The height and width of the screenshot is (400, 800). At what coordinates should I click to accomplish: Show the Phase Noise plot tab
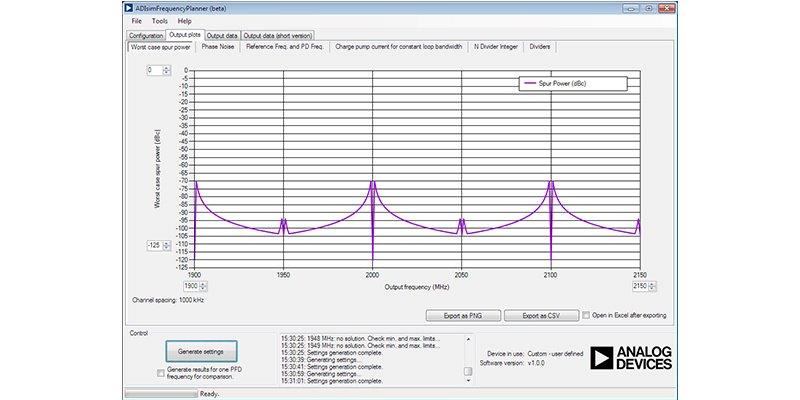(x=218, y=46)
